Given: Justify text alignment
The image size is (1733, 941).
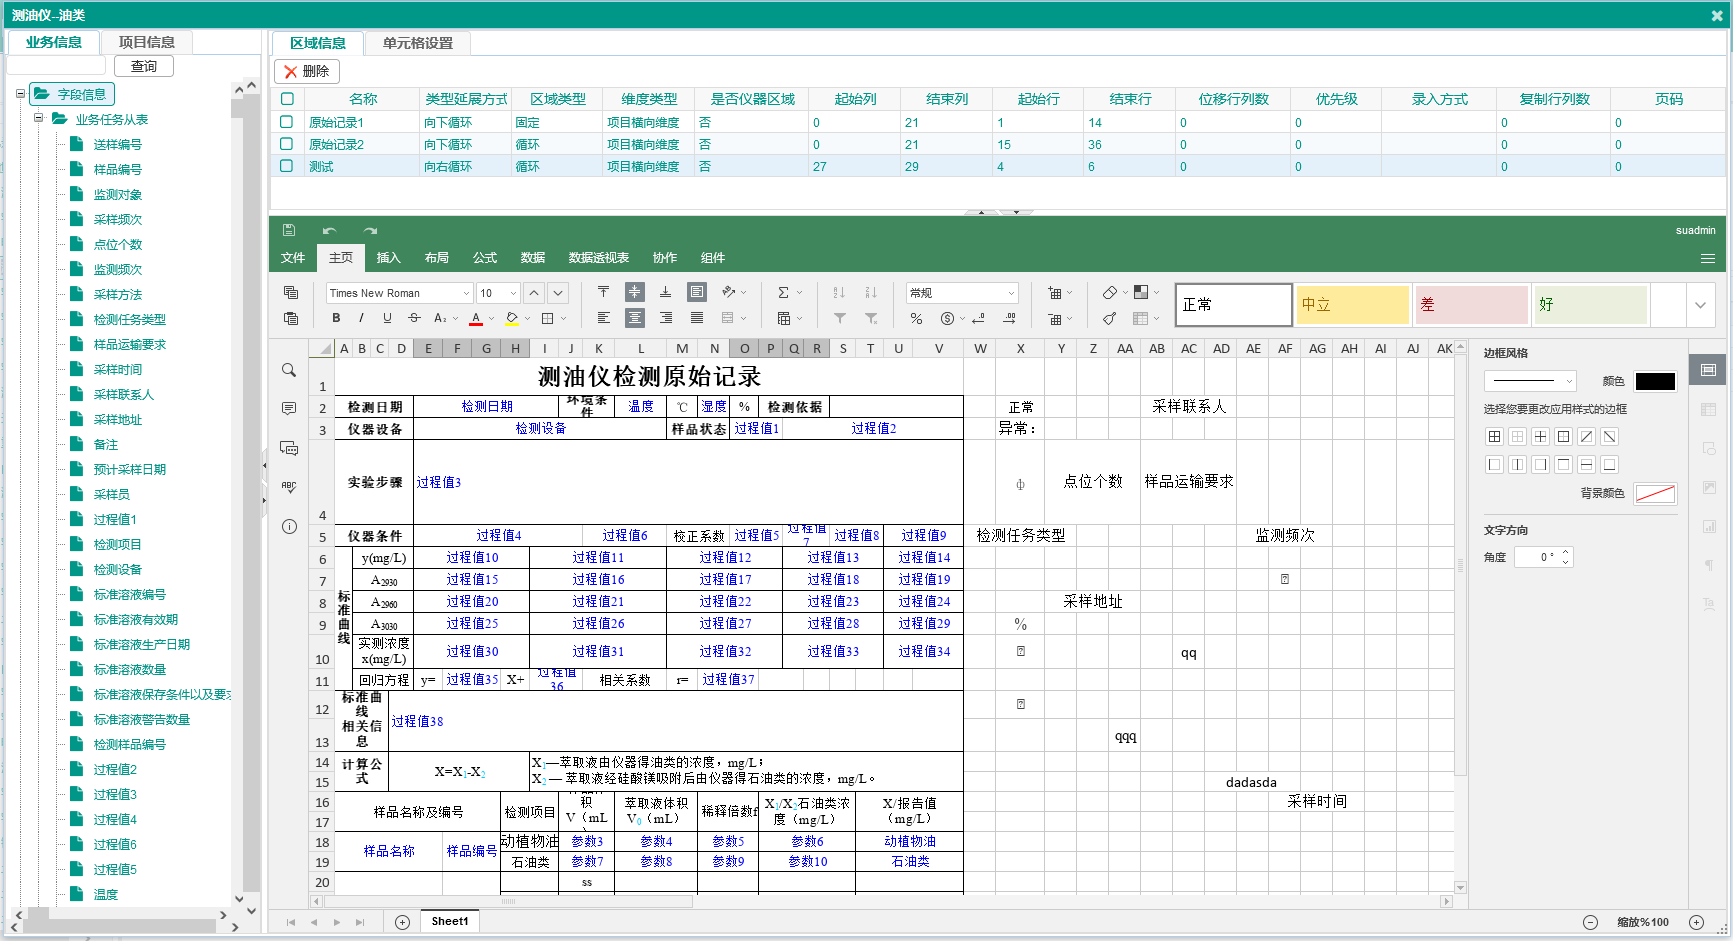Looking at the screenshot, I should pos(697,318).
